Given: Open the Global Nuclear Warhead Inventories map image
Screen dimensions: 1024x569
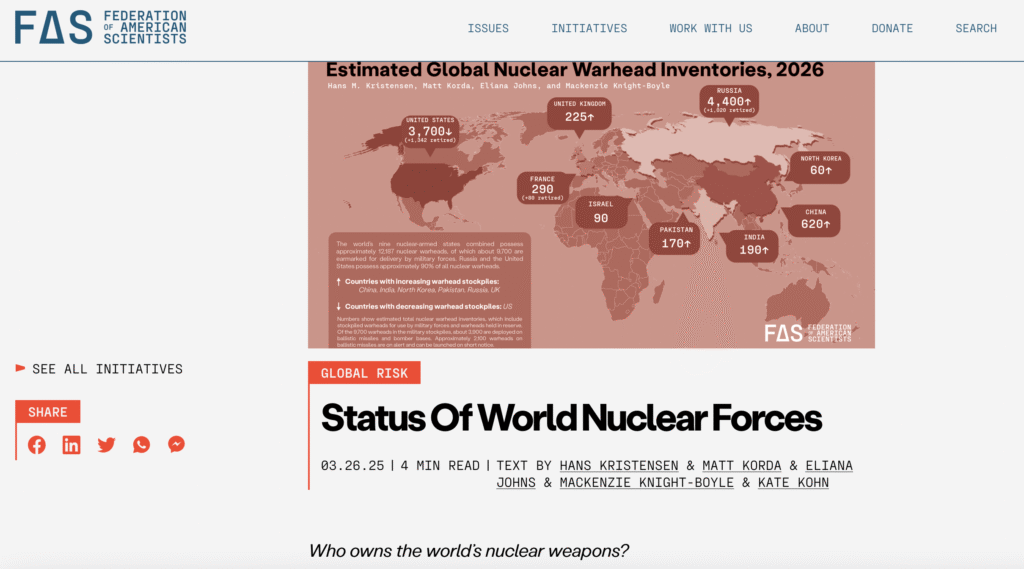Looking at the screenshot, I should coord(591,205).
